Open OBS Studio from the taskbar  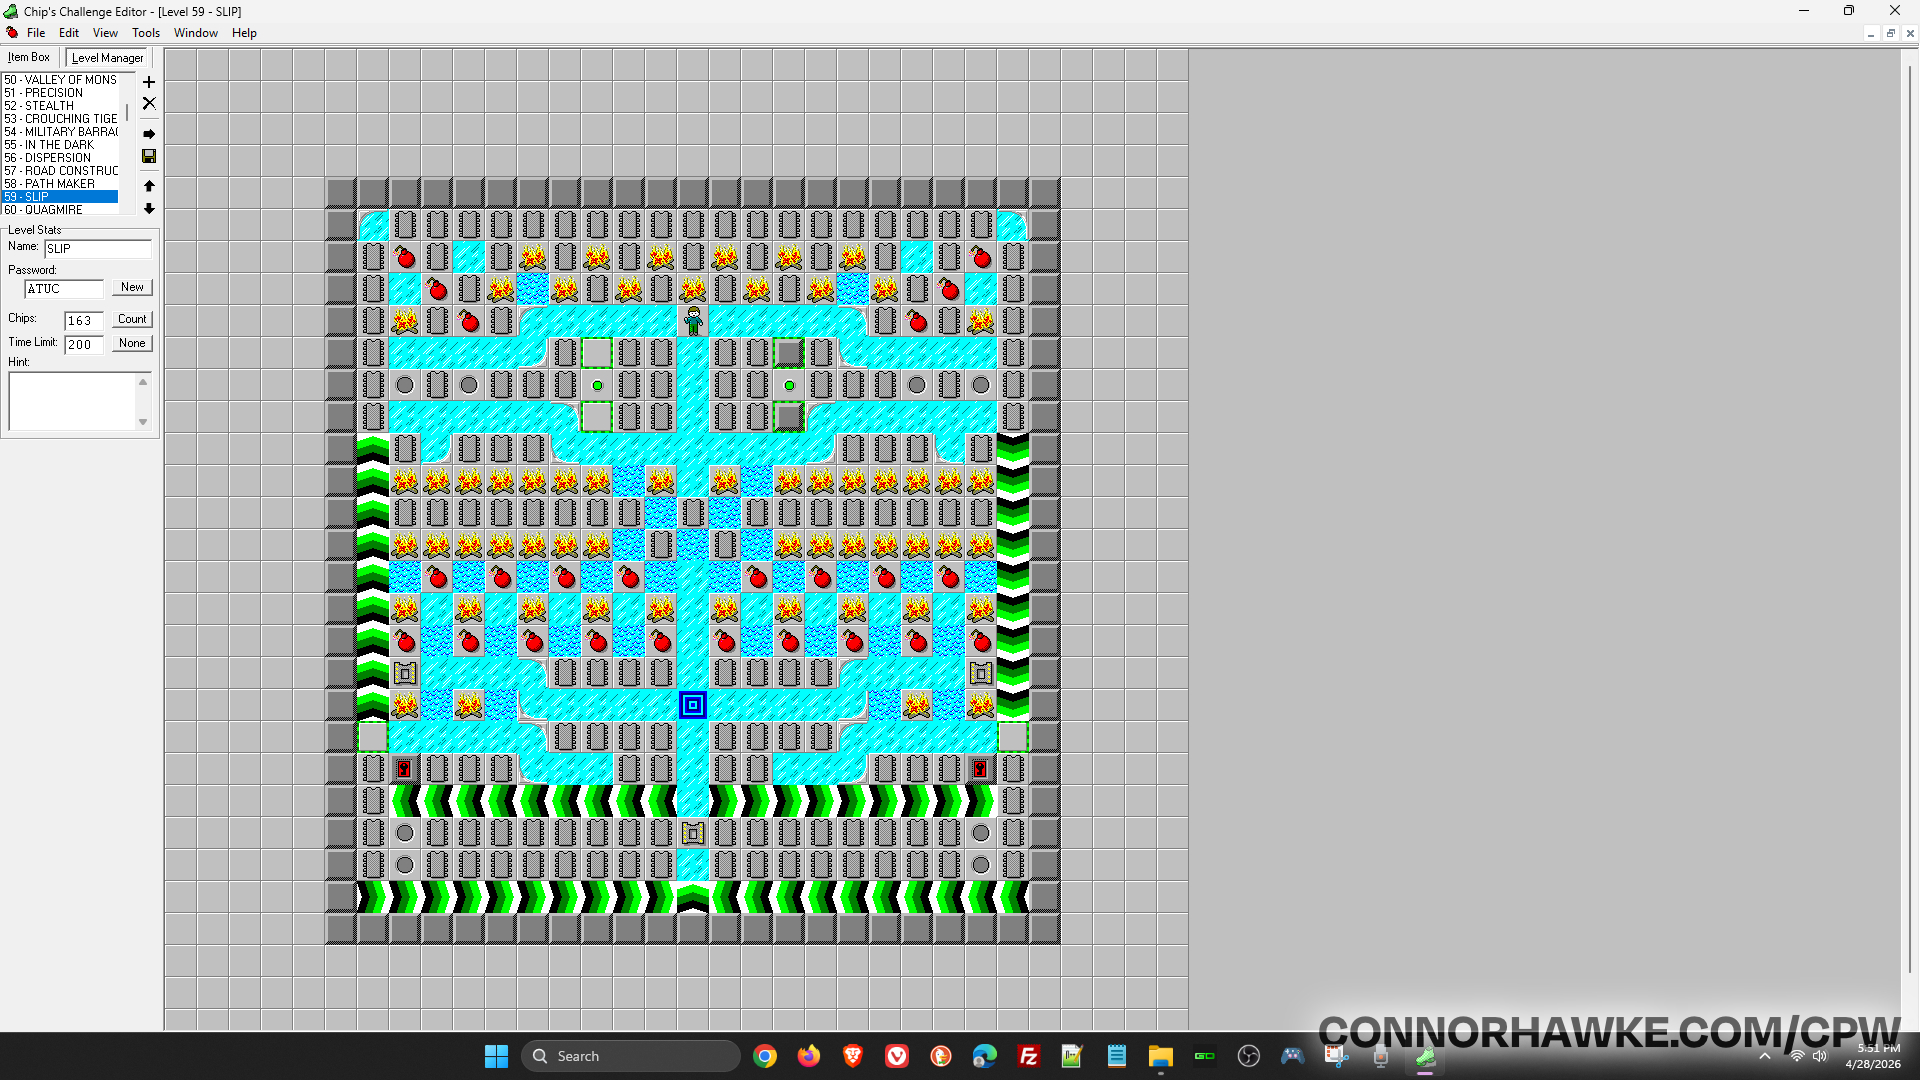[1248, 1056]
